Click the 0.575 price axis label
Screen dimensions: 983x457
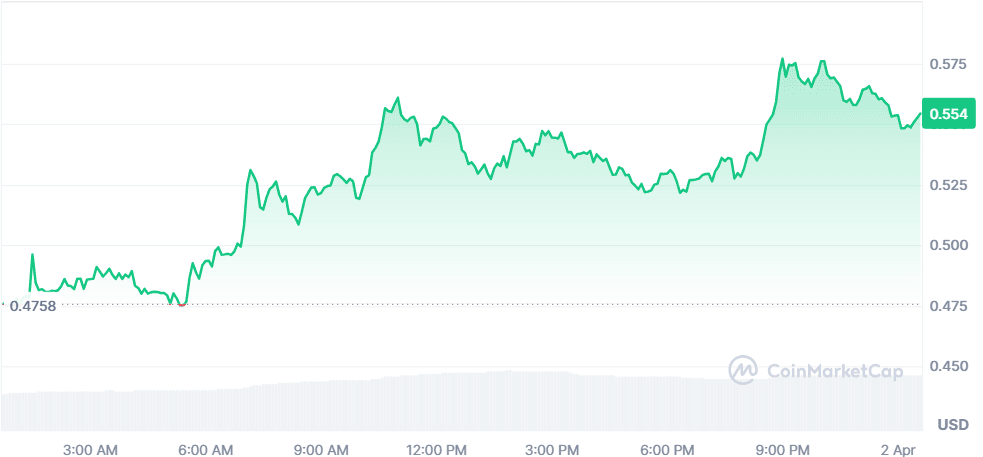coord(947,65)
